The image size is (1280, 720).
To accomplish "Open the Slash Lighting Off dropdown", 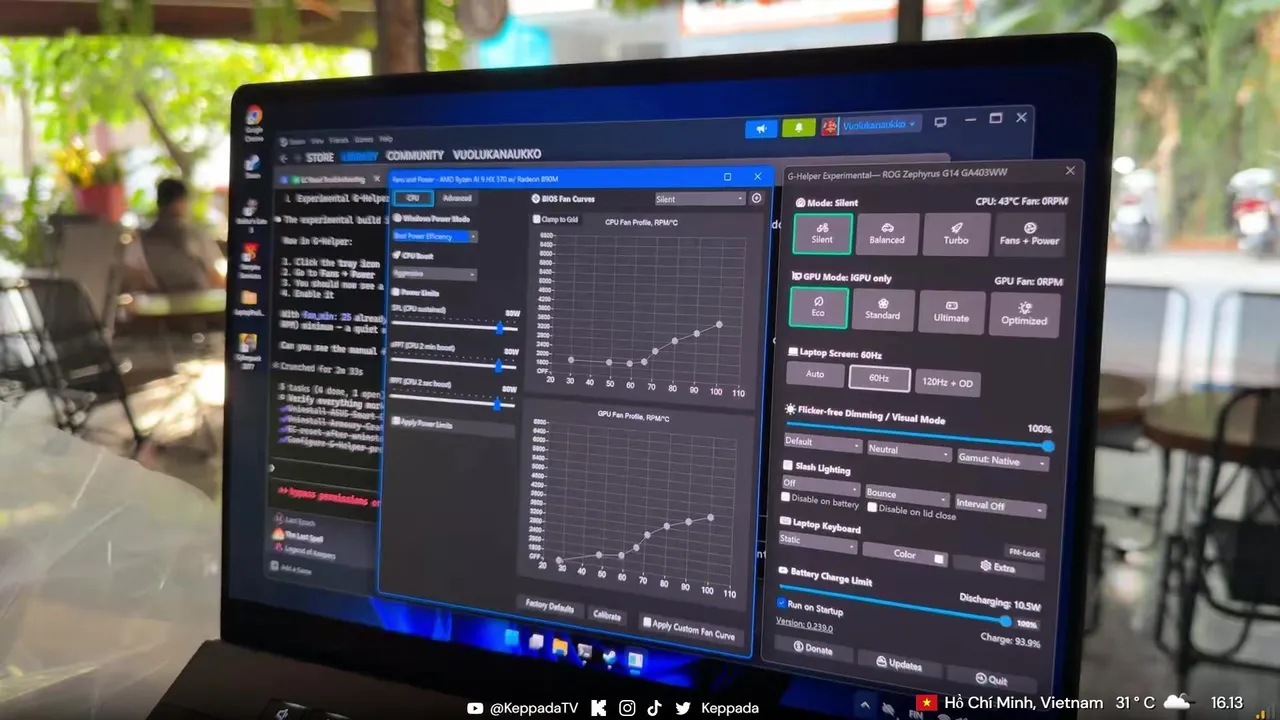I will (819, 484).
